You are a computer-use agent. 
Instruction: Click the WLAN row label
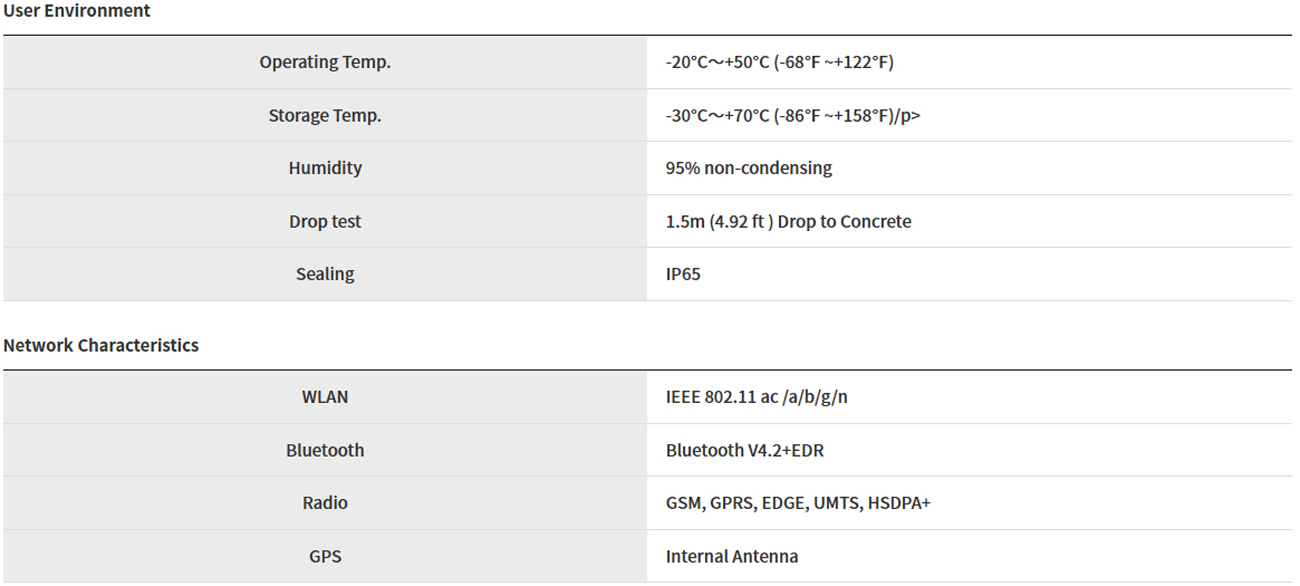[325, 397]
